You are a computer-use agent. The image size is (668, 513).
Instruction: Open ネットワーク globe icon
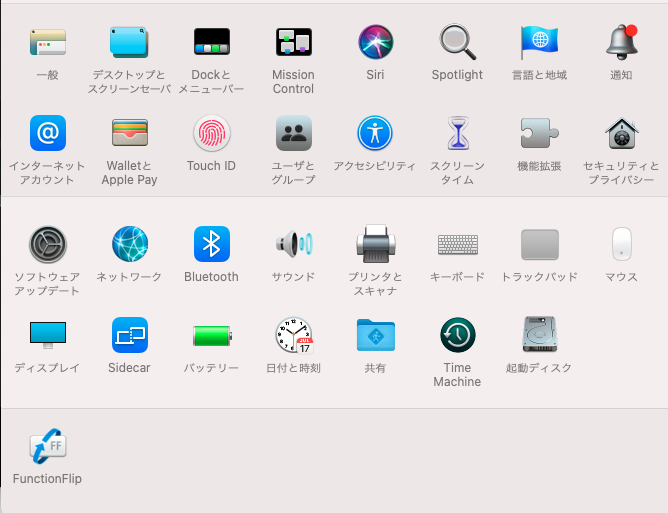point(130,244)
